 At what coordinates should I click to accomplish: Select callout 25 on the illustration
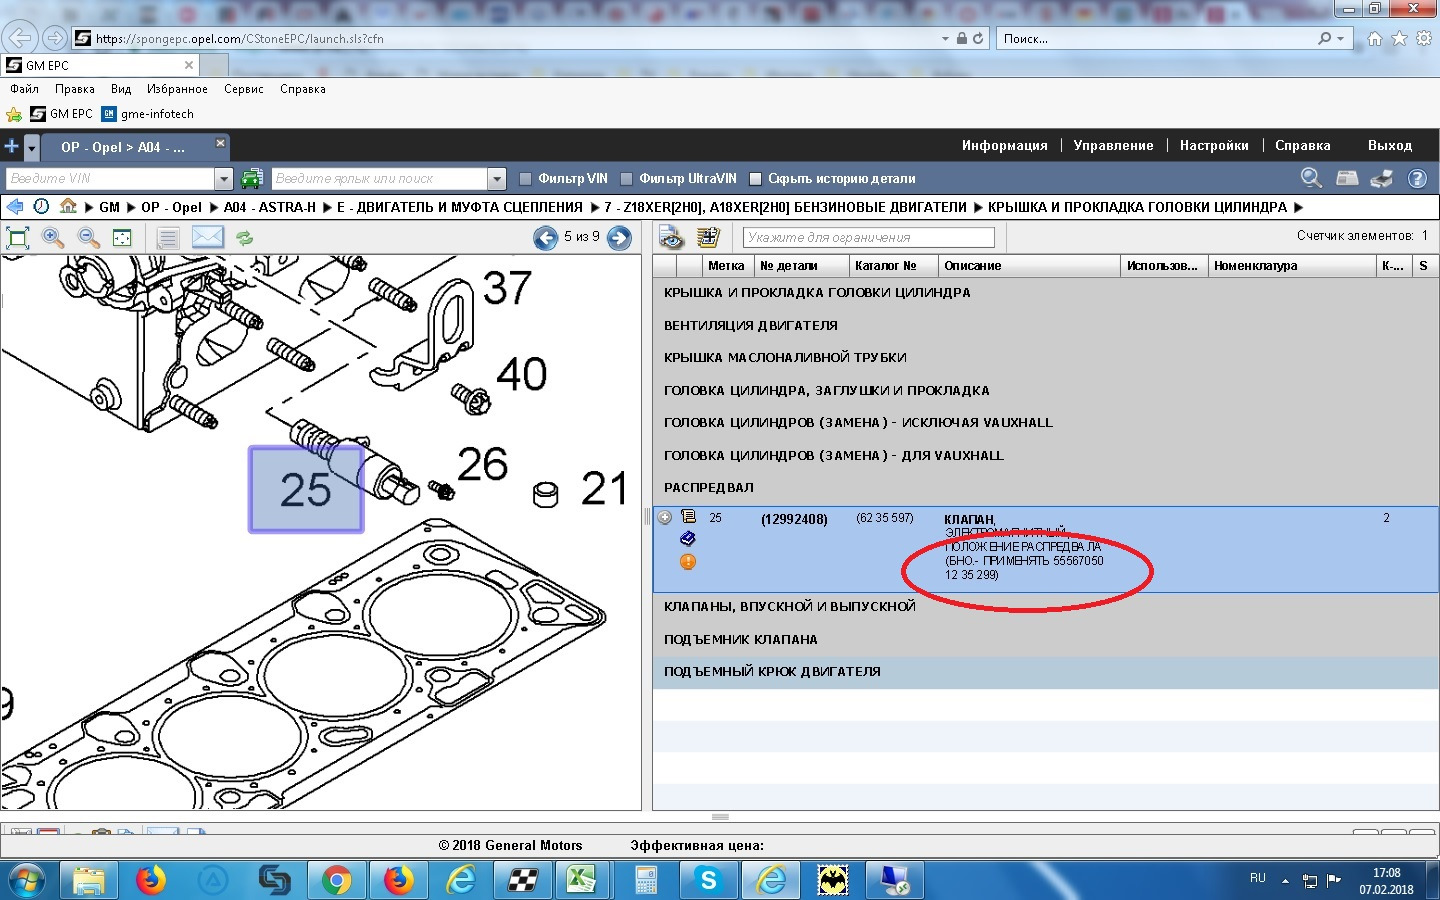coord(306,490)
